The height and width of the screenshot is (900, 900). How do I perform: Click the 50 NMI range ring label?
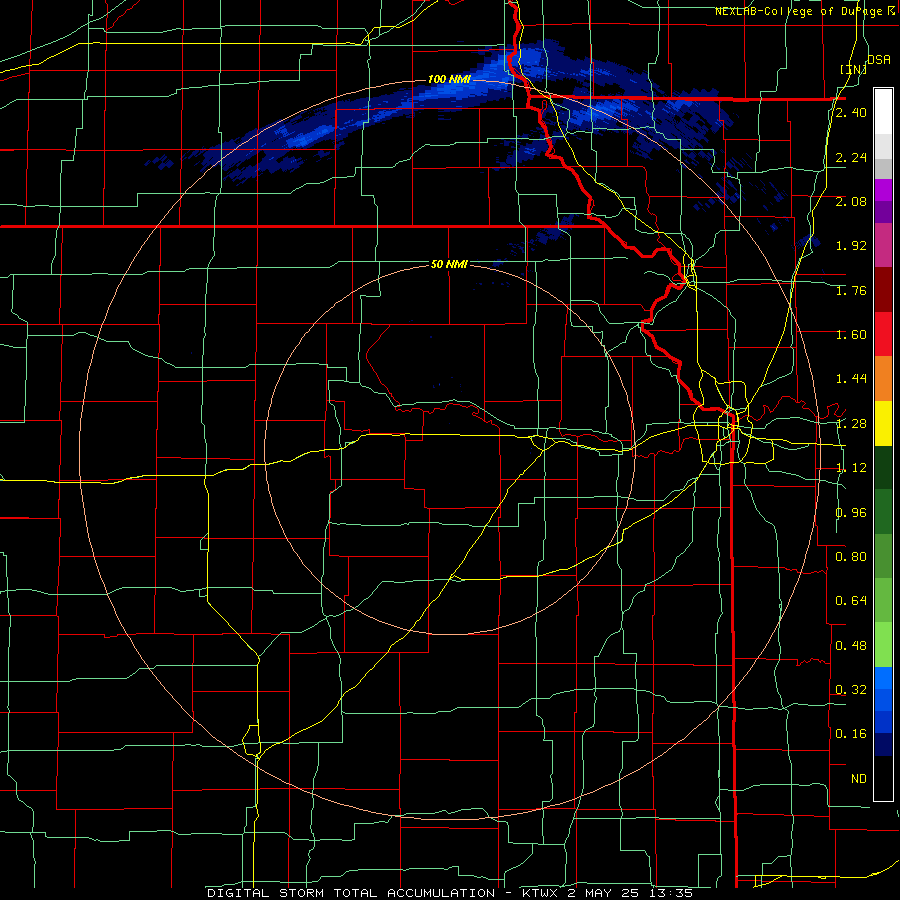click(x=449, y=265)
